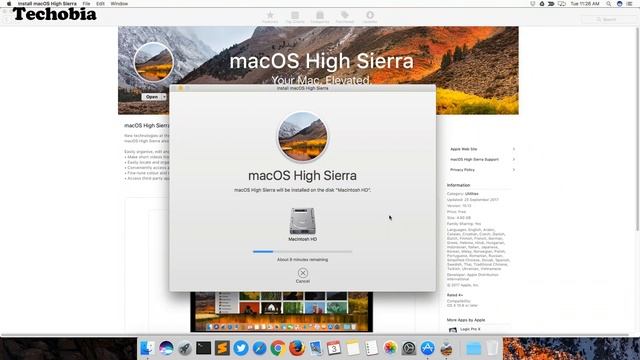Open the Apple Web Site link
Image resolution: width=640 pixels, height=360 pixels.
[464, 149]
